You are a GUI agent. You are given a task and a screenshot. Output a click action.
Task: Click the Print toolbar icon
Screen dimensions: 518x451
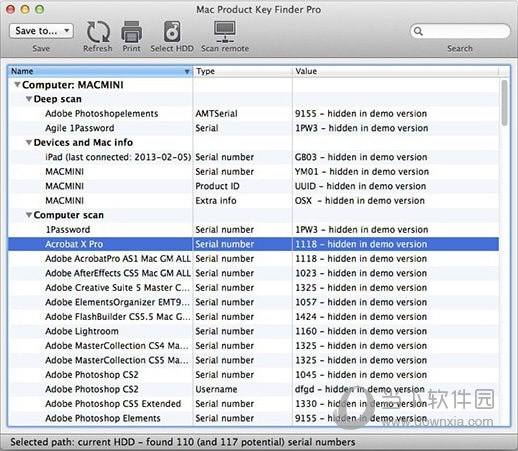(131, 32)
